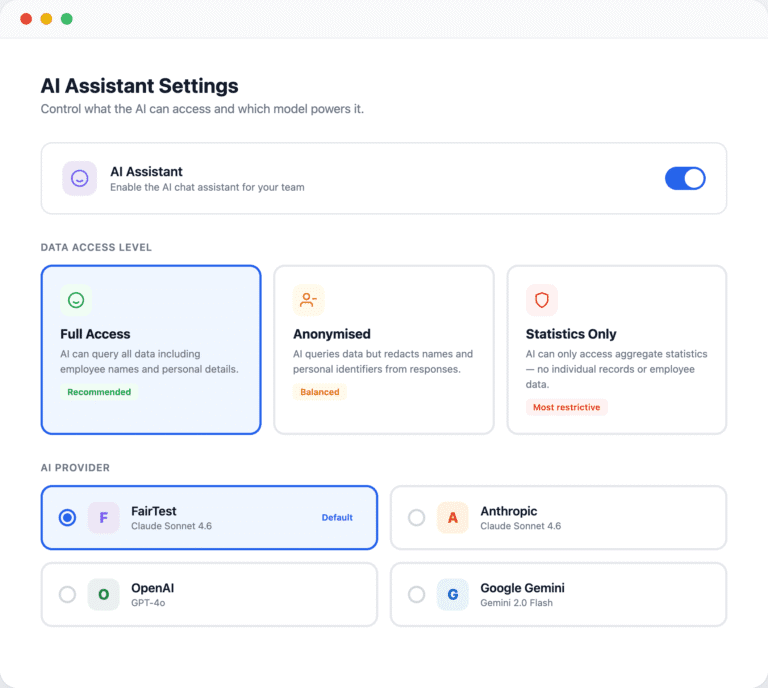Click the Google Gemini provider name
The width and height of the screenshot is (768, 688).
[x=522, y=588]
